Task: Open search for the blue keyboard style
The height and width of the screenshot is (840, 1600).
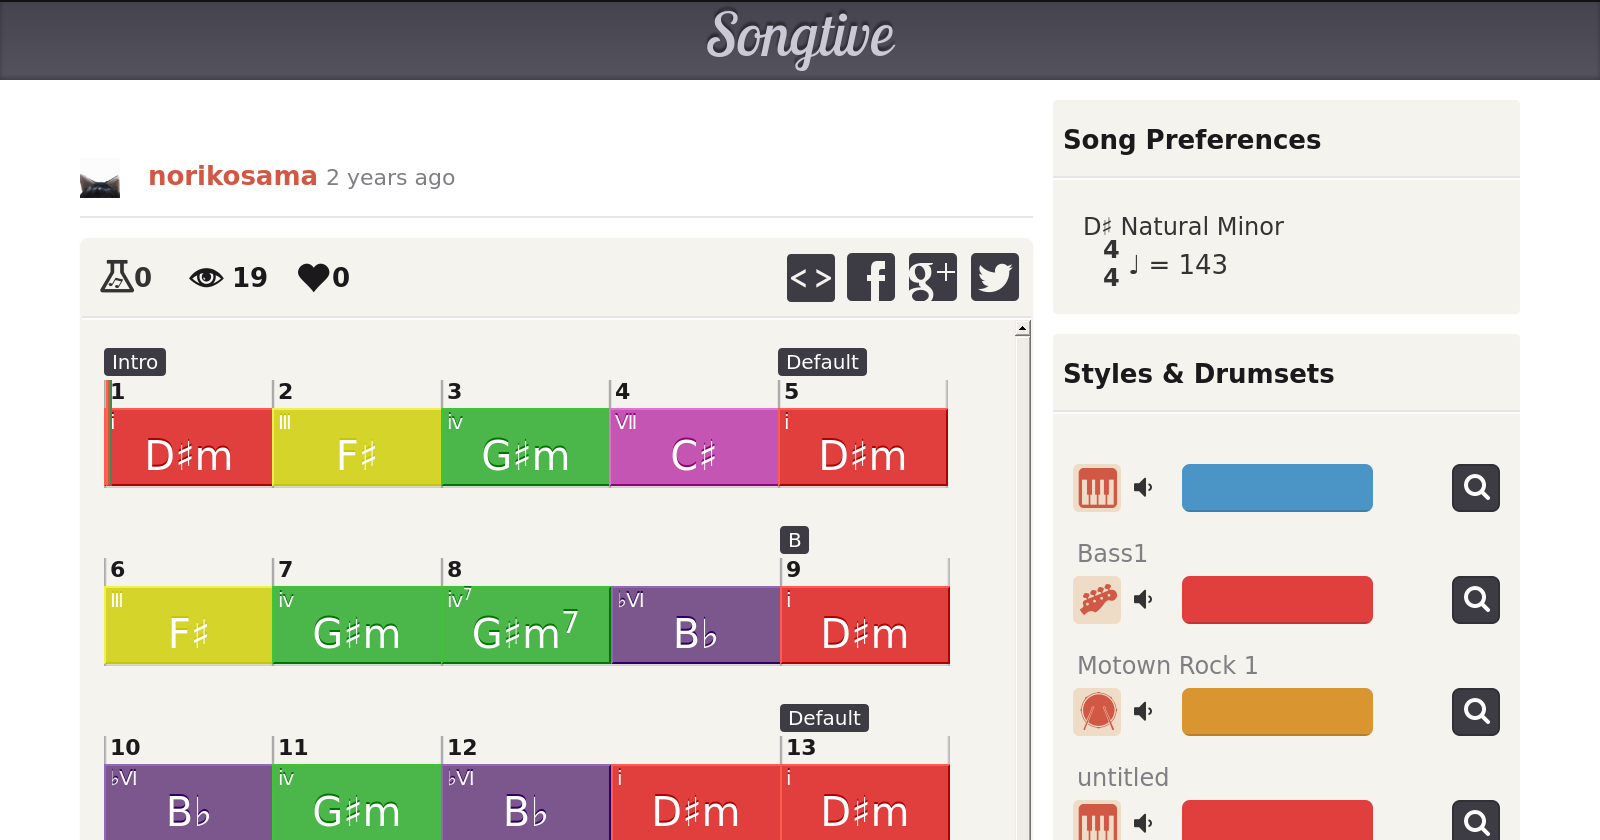Action: (1475, 488)
